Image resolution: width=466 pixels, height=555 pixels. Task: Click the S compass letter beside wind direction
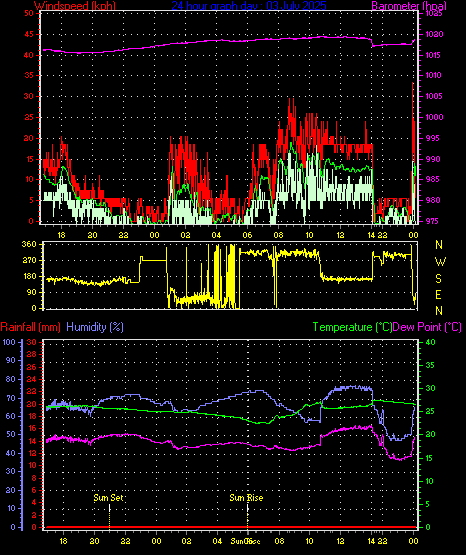click(x=439, y=279)
